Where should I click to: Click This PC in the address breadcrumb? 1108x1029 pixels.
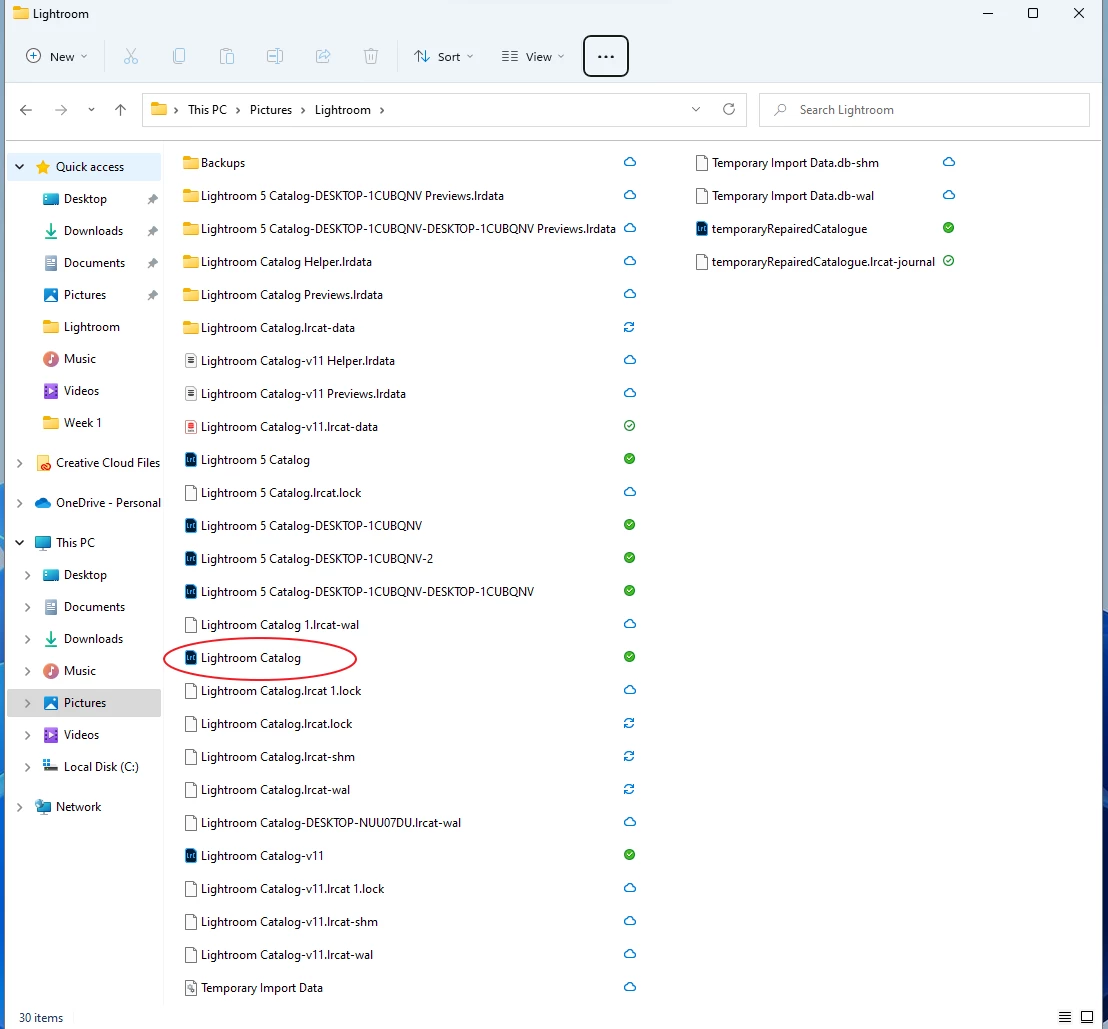tap(207, 110)
